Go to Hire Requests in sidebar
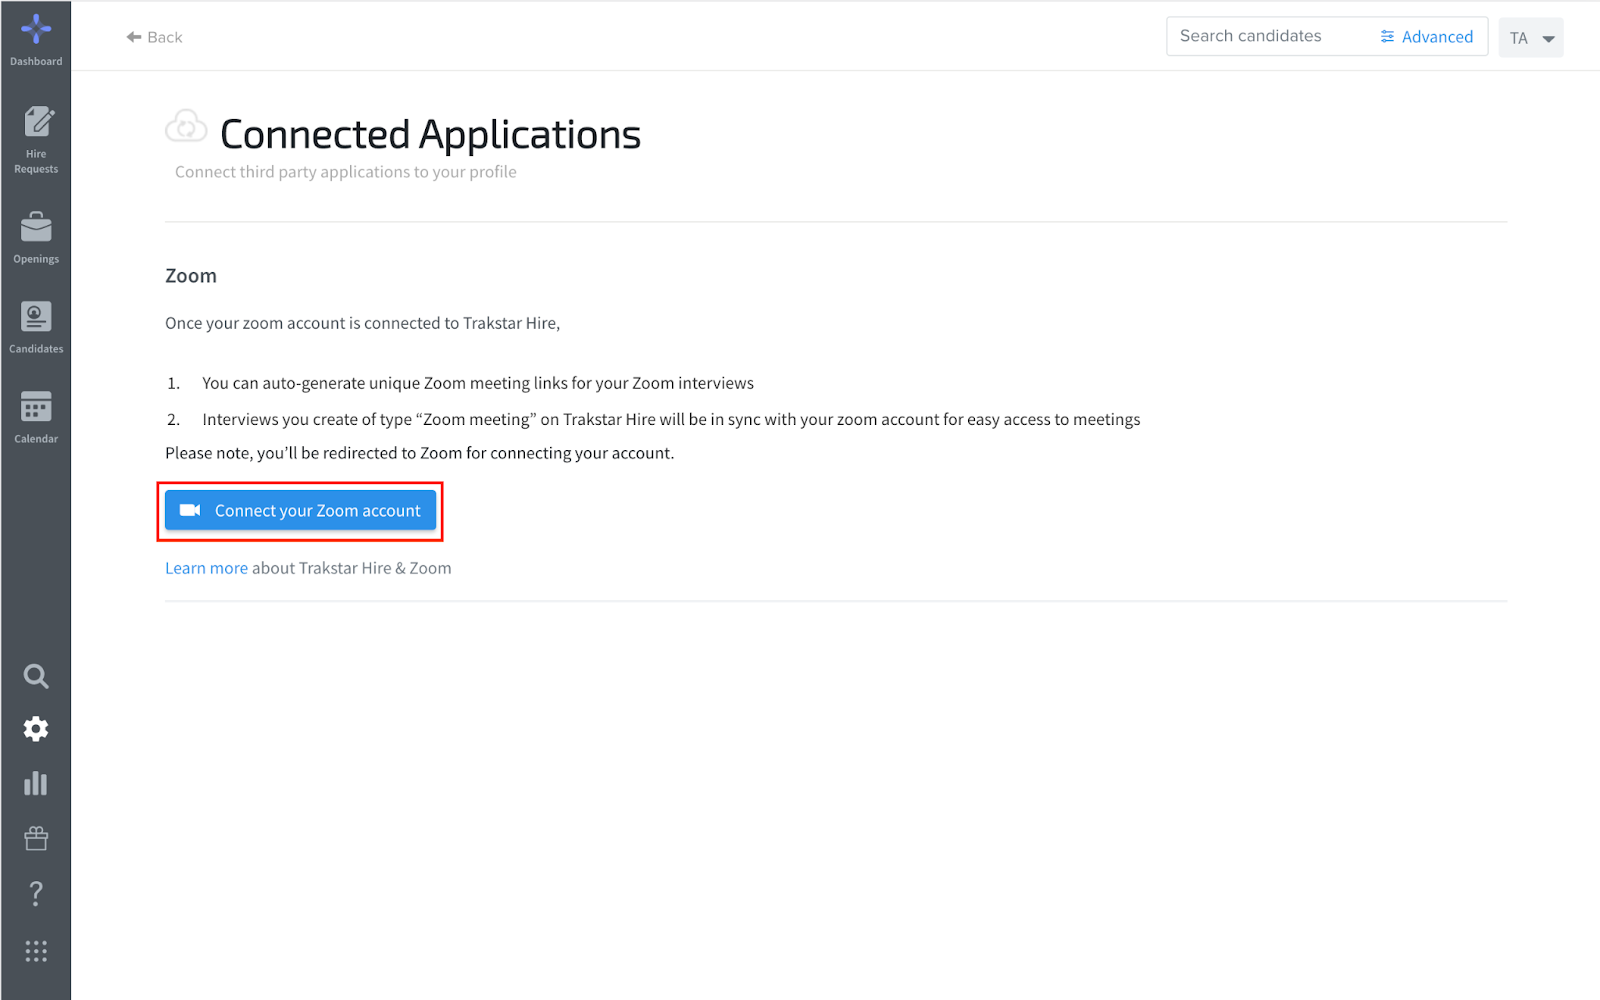This screenshot has width=1600, height=1000. pyautogui.click(x=36, y=140)
